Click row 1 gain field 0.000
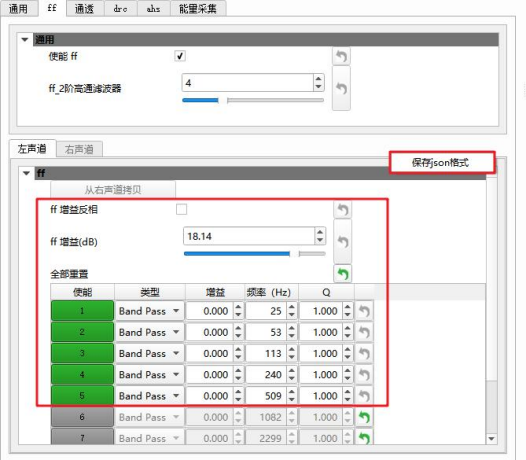This screenshot has width=526, height=460. click(x=210, y=311)
